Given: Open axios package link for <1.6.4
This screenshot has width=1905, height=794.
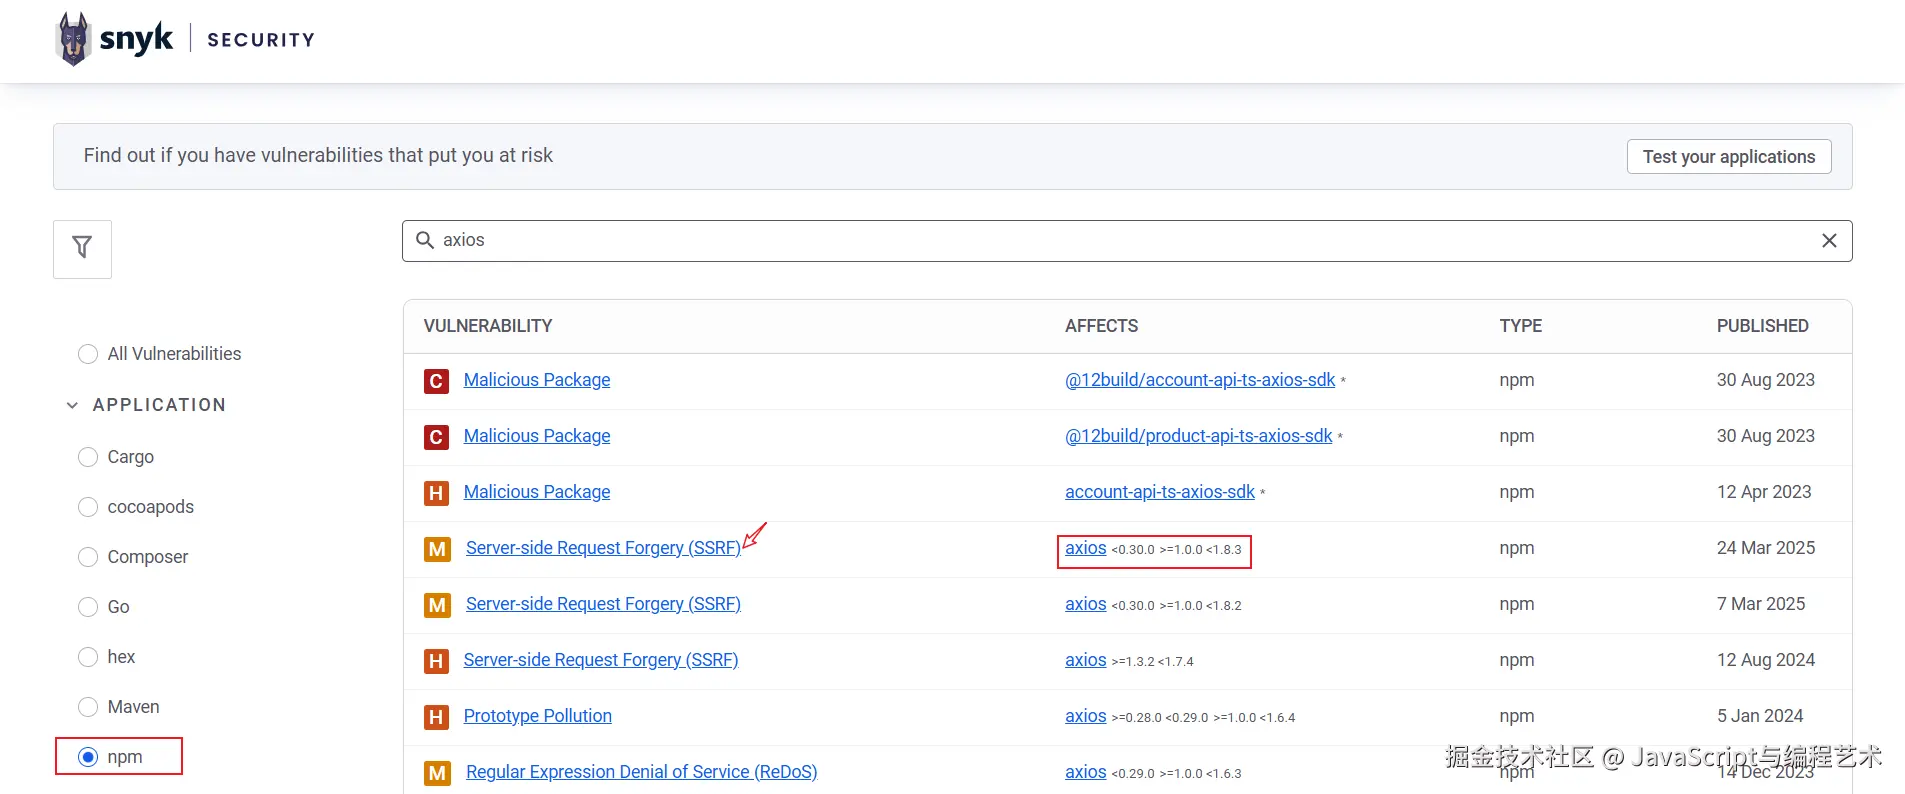Looking at the screenshot, I should (1086, 716).
